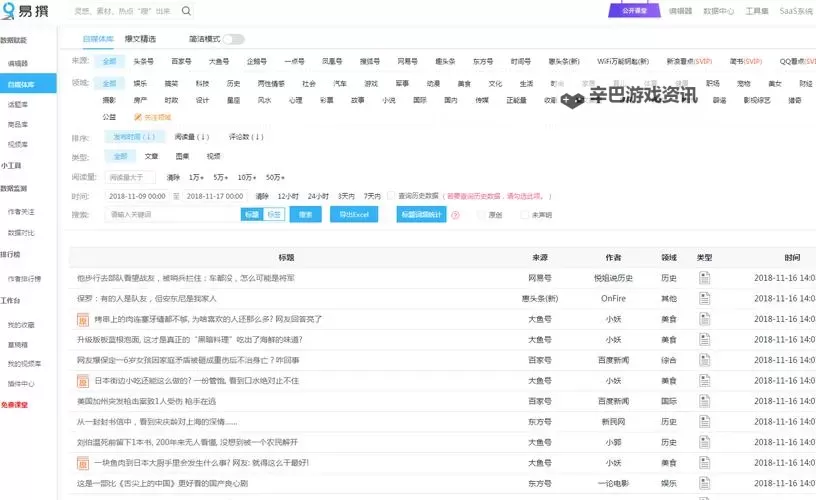
Task: Click document type icon in OnFire row
Action: pos(704,298)
